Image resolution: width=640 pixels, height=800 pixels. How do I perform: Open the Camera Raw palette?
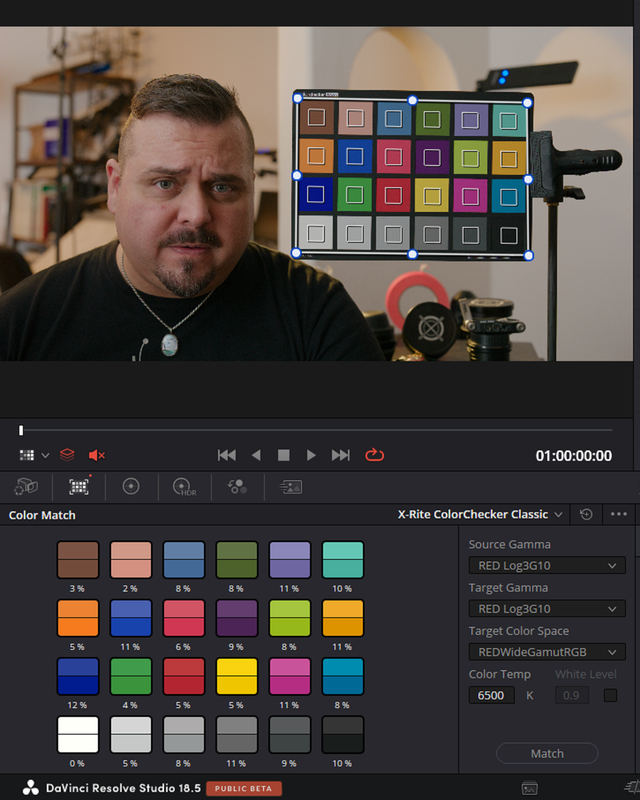pos(26,487)
